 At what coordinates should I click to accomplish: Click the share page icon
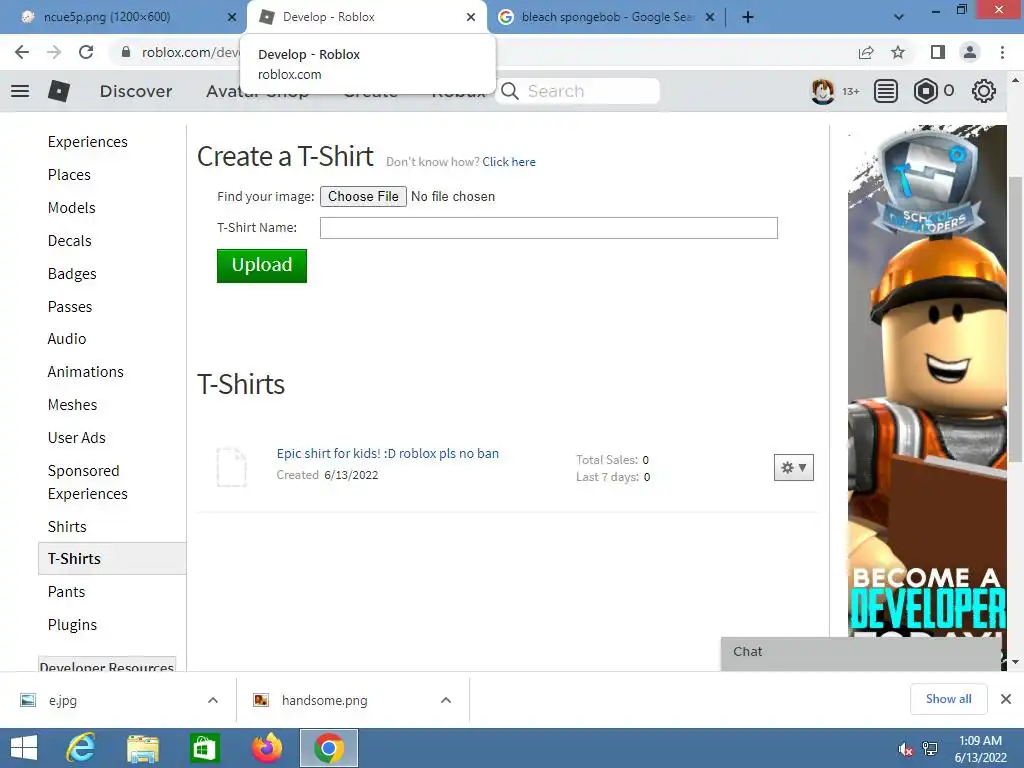(x=866, y=52)
